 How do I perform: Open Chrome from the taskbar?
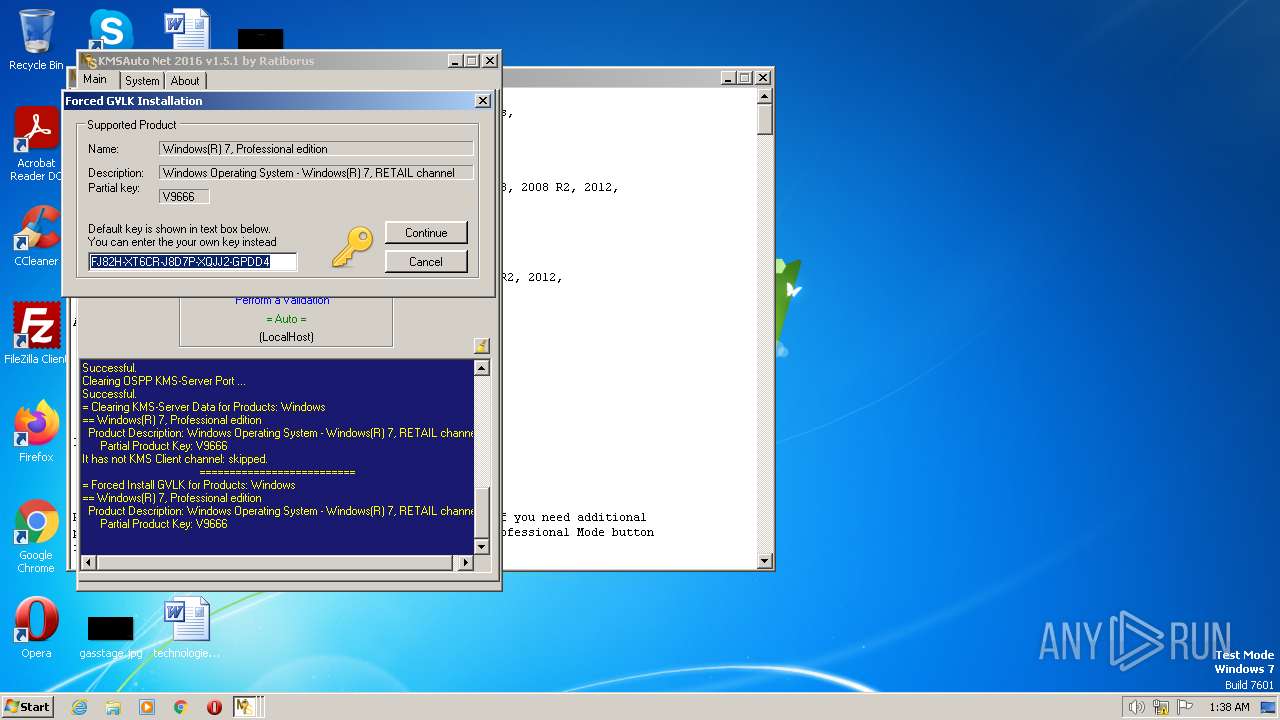coord(180,706)
